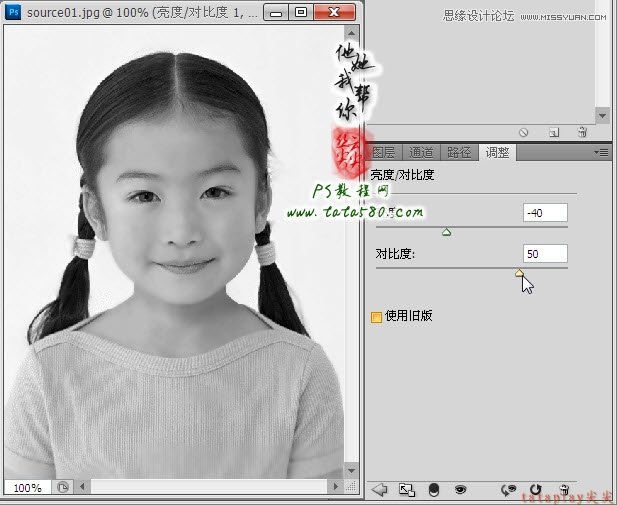Click the 亮度/对比度 panel title

coord(402,175)
